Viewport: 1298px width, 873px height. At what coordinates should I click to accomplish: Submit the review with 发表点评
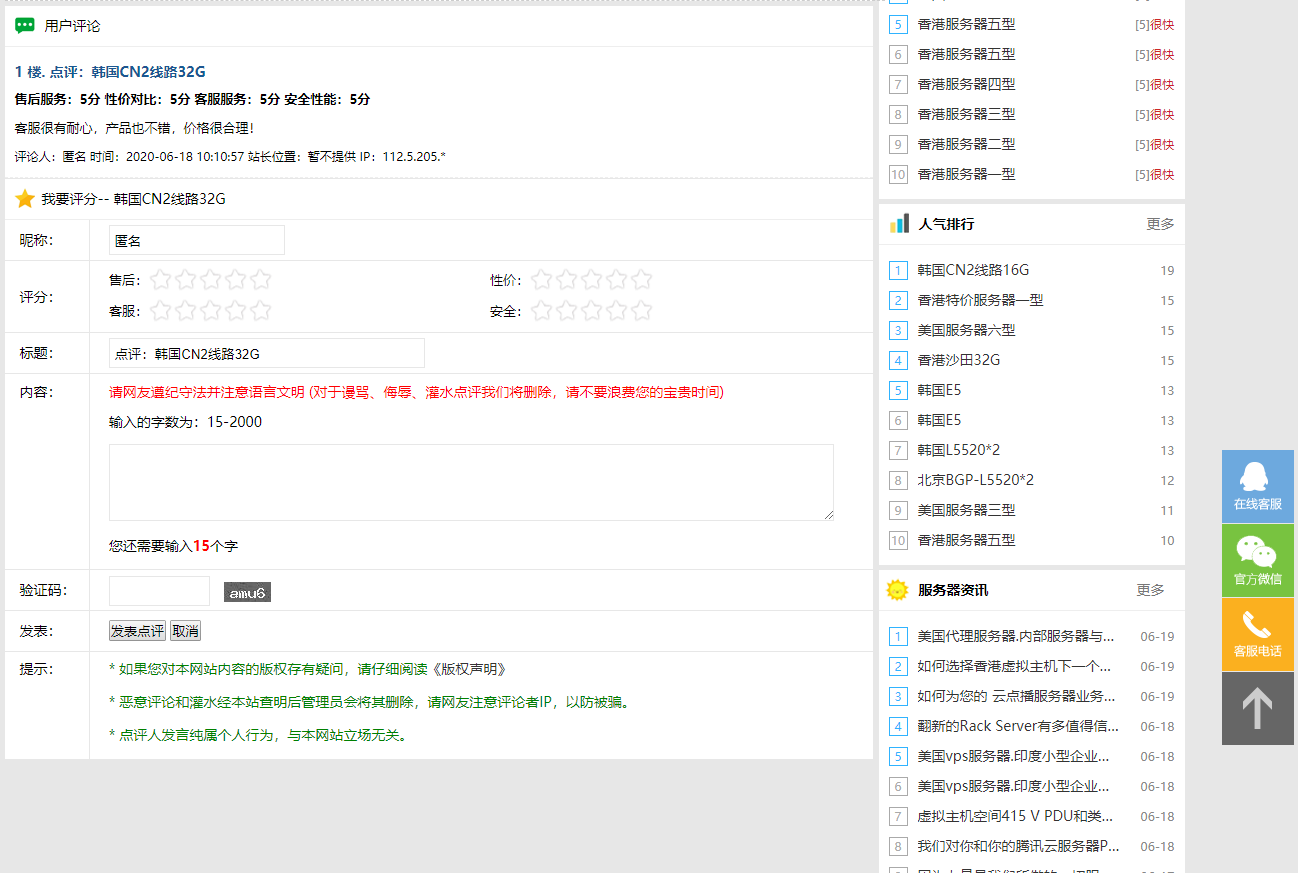(x=137, y=631)
